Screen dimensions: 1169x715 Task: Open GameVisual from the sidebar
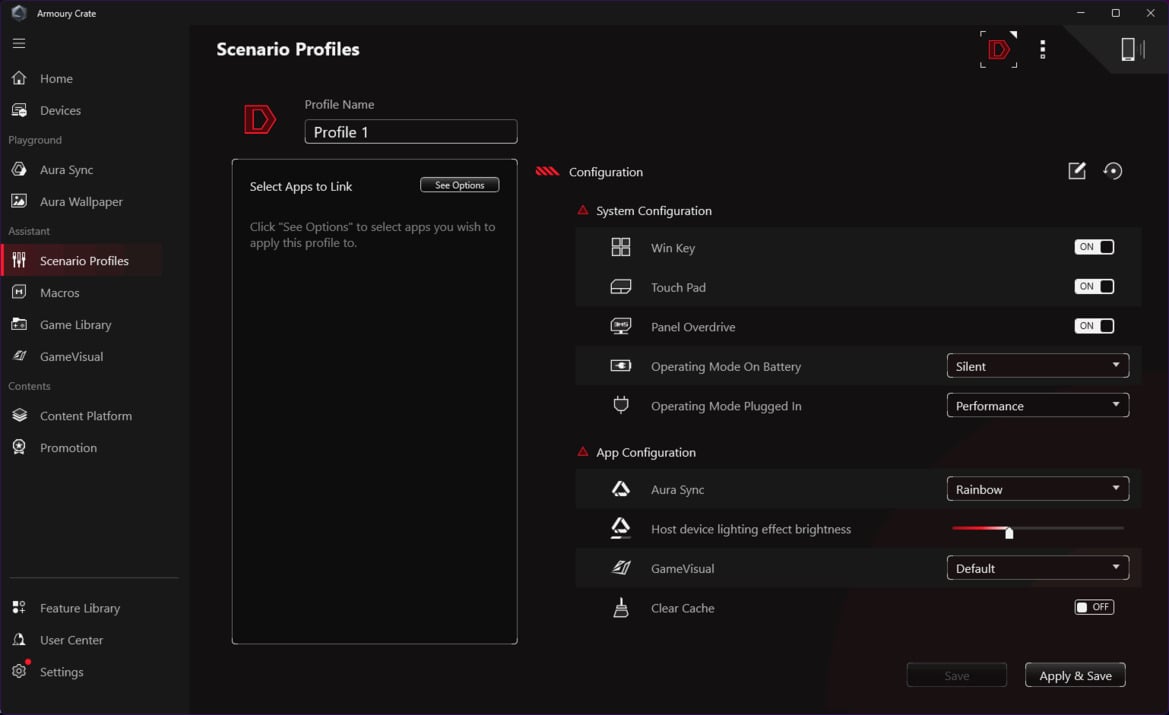tap(71, 356)
